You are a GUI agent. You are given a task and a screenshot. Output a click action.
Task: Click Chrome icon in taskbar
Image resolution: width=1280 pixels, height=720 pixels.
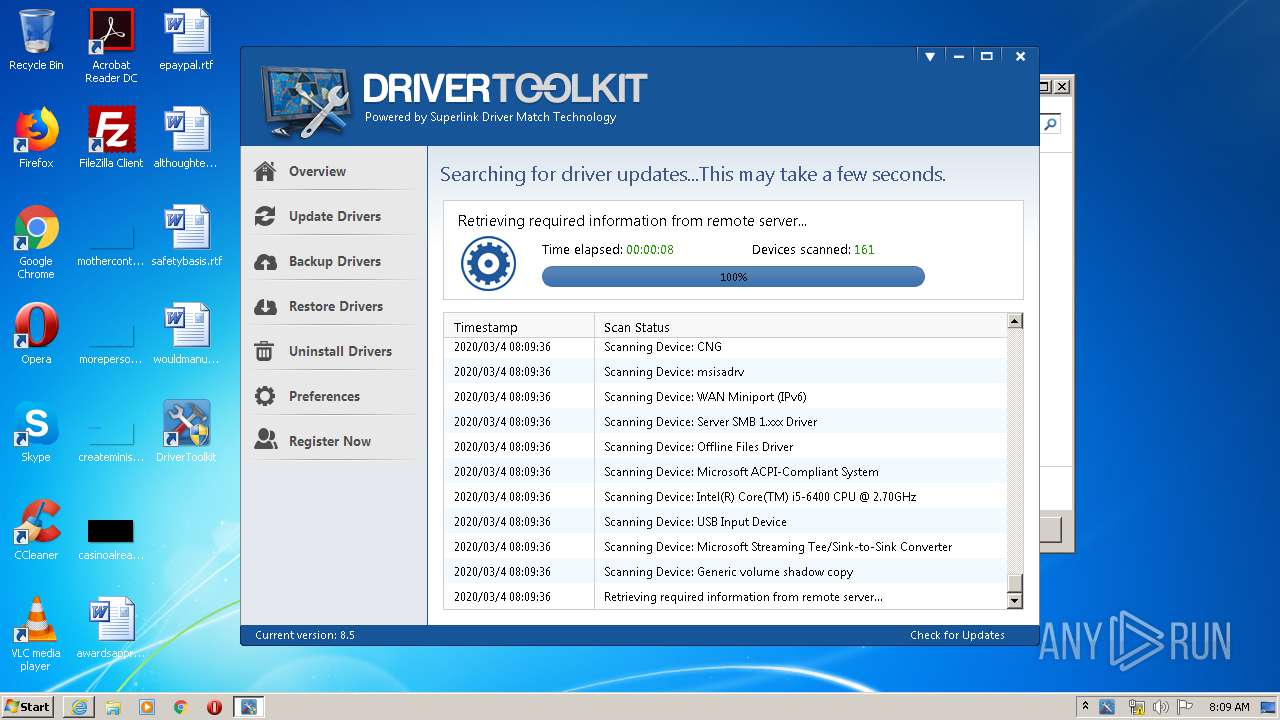pyautogui.click(x=181, y=707)
